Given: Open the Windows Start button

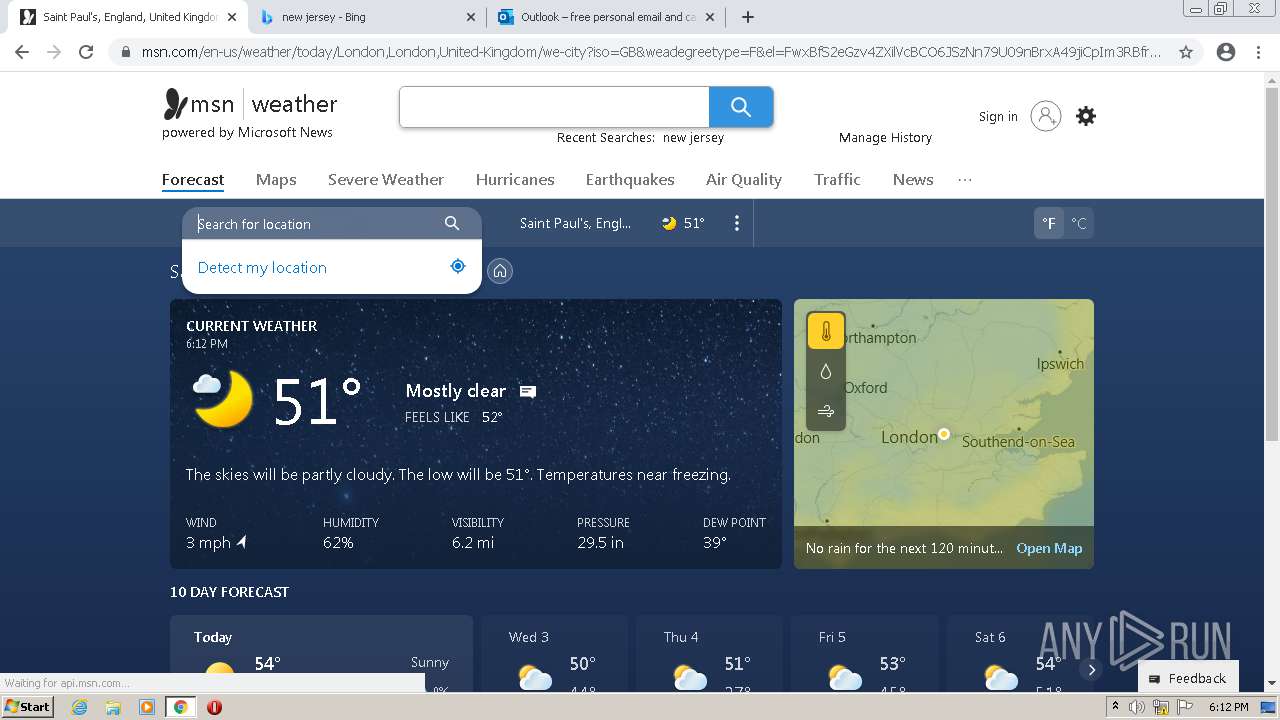Looking at the screenshot, I should click(x=27, y=707).
